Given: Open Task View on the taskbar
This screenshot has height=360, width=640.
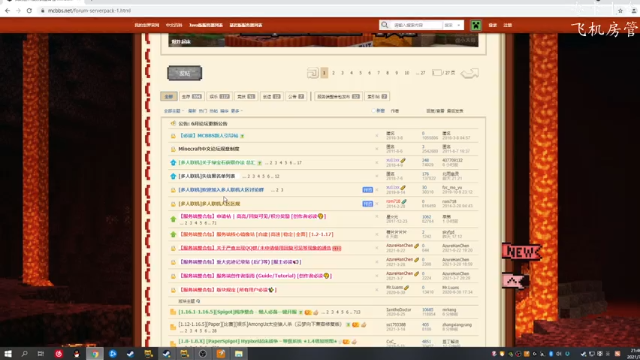Looking at the screenshot, I should click(x=40, y=353).
